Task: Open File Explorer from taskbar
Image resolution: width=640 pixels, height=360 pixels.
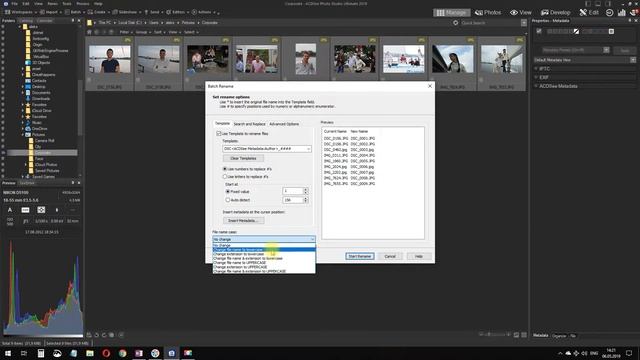Action: [90, 353]
